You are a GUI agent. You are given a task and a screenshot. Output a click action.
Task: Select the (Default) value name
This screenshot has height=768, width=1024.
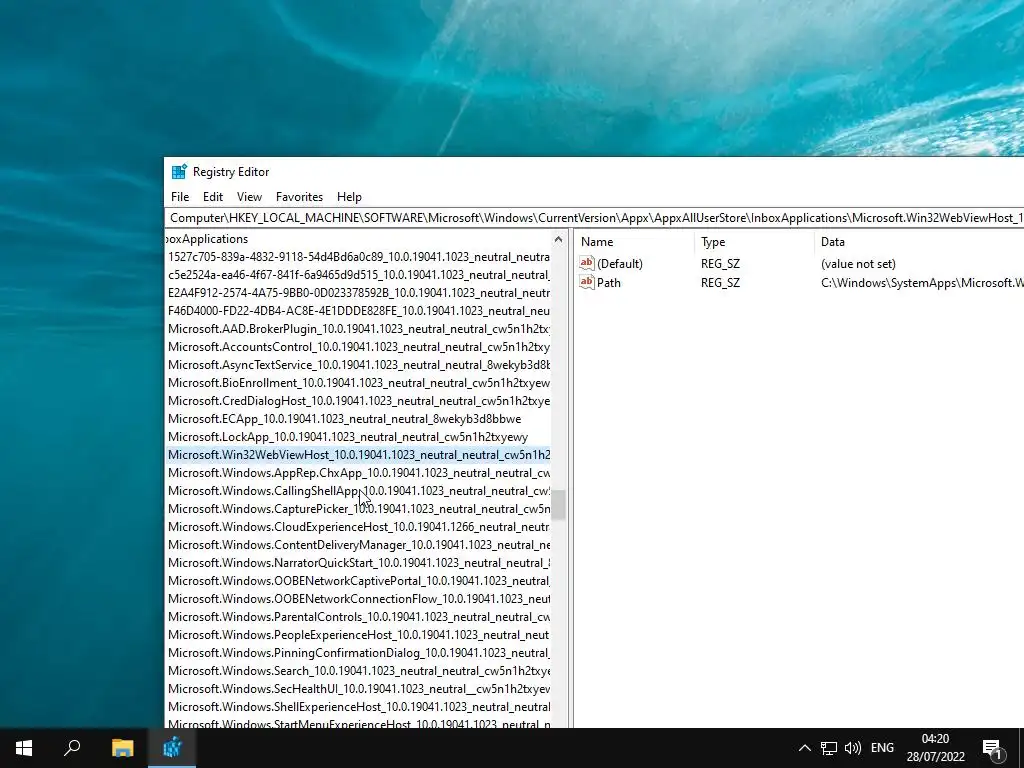pos(620,263)
